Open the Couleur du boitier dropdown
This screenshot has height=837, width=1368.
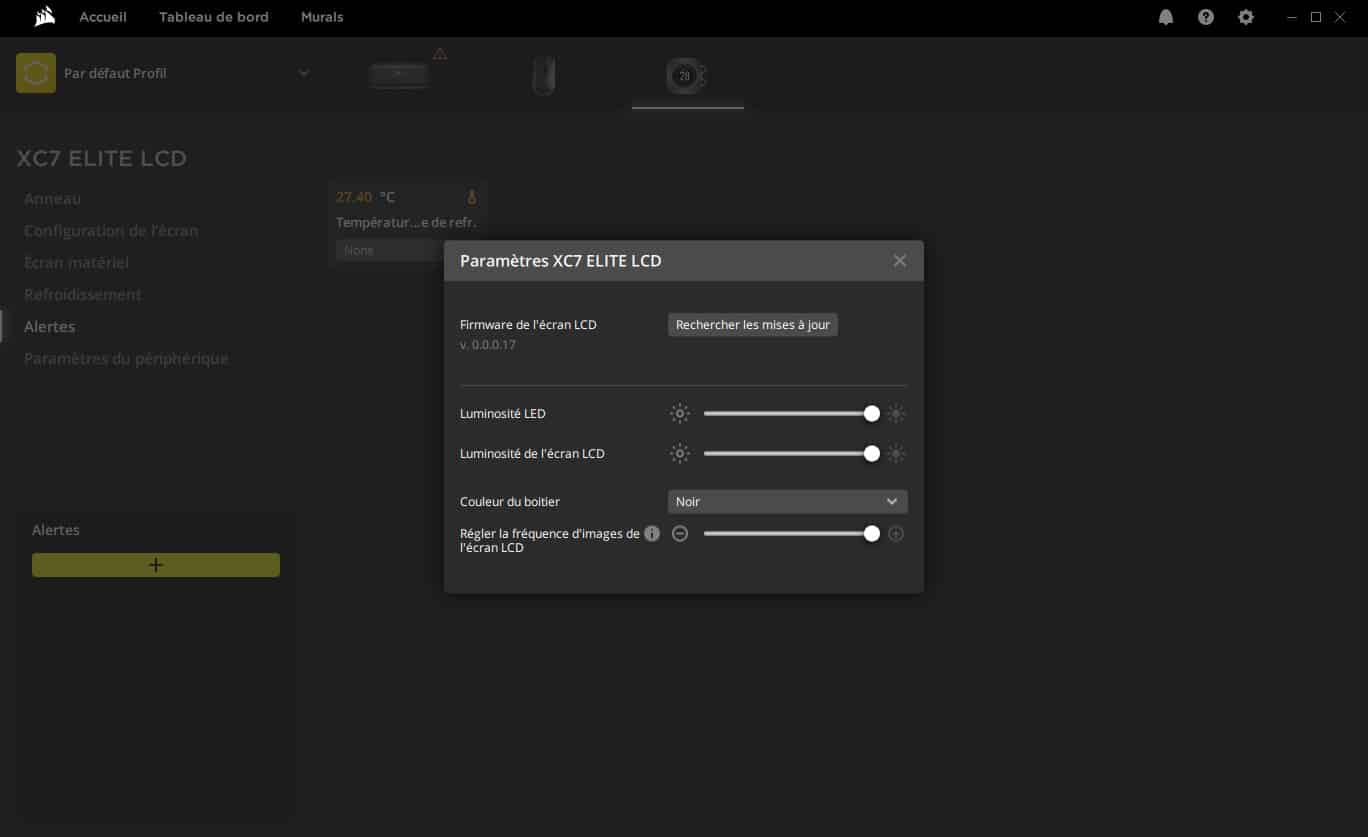tap(788, 502)
